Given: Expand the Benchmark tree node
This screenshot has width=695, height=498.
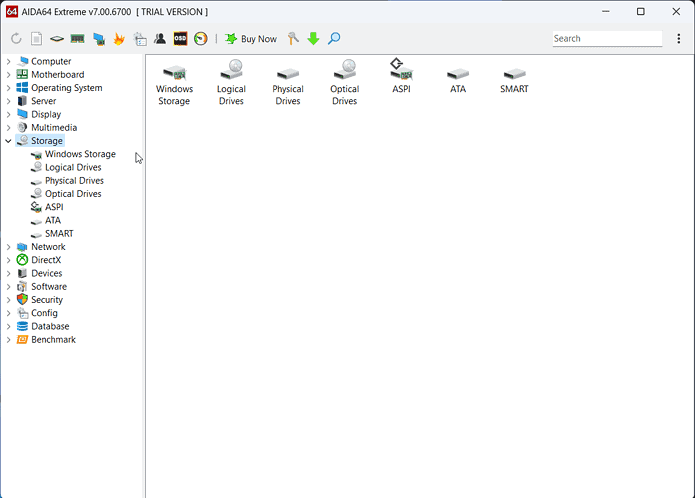Looking at the screenshot, I should click(x=9, y=340).
